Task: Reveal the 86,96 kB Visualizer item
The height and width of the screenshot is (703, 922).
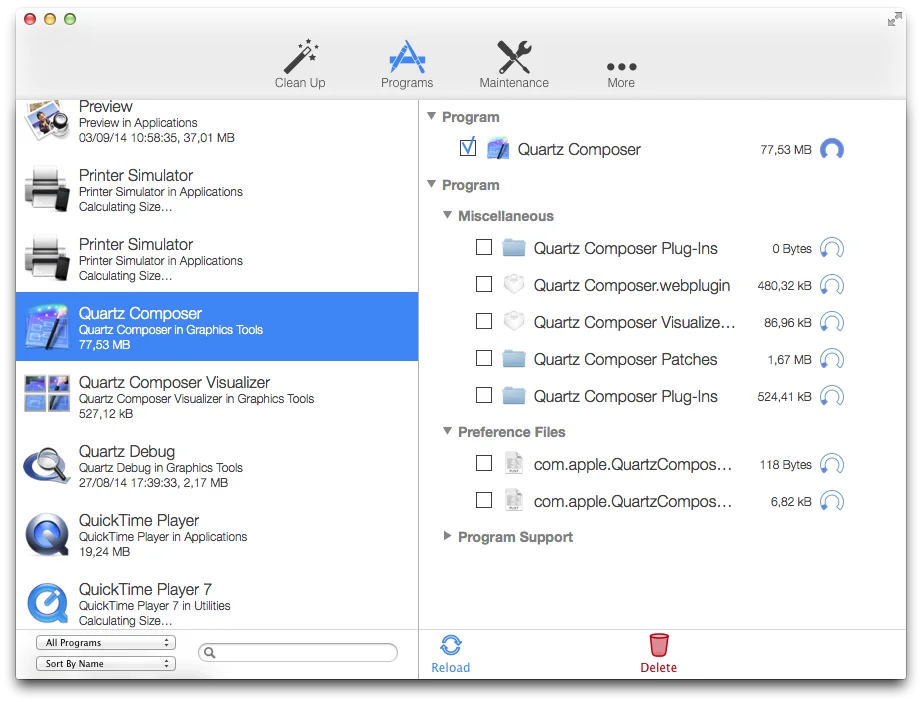Action: (832, 322)
